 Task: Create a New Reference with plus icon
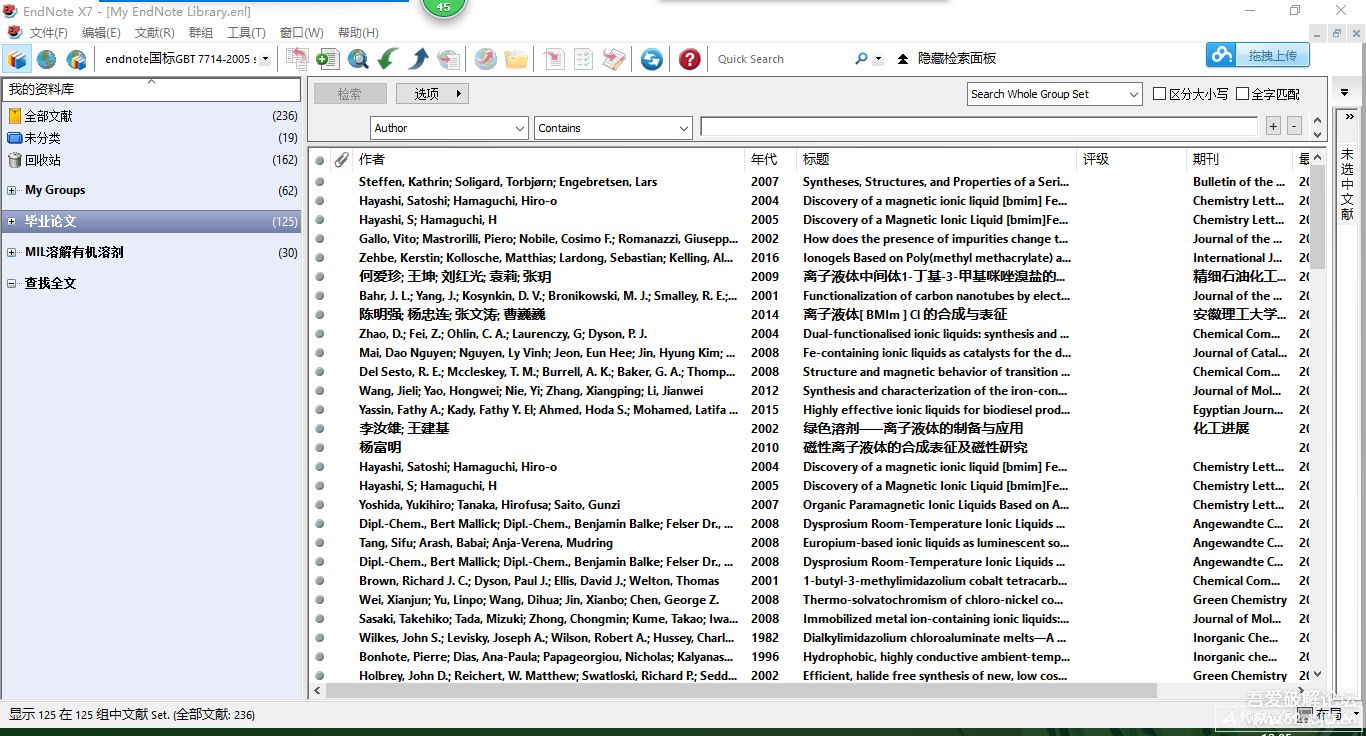[327, 60]
